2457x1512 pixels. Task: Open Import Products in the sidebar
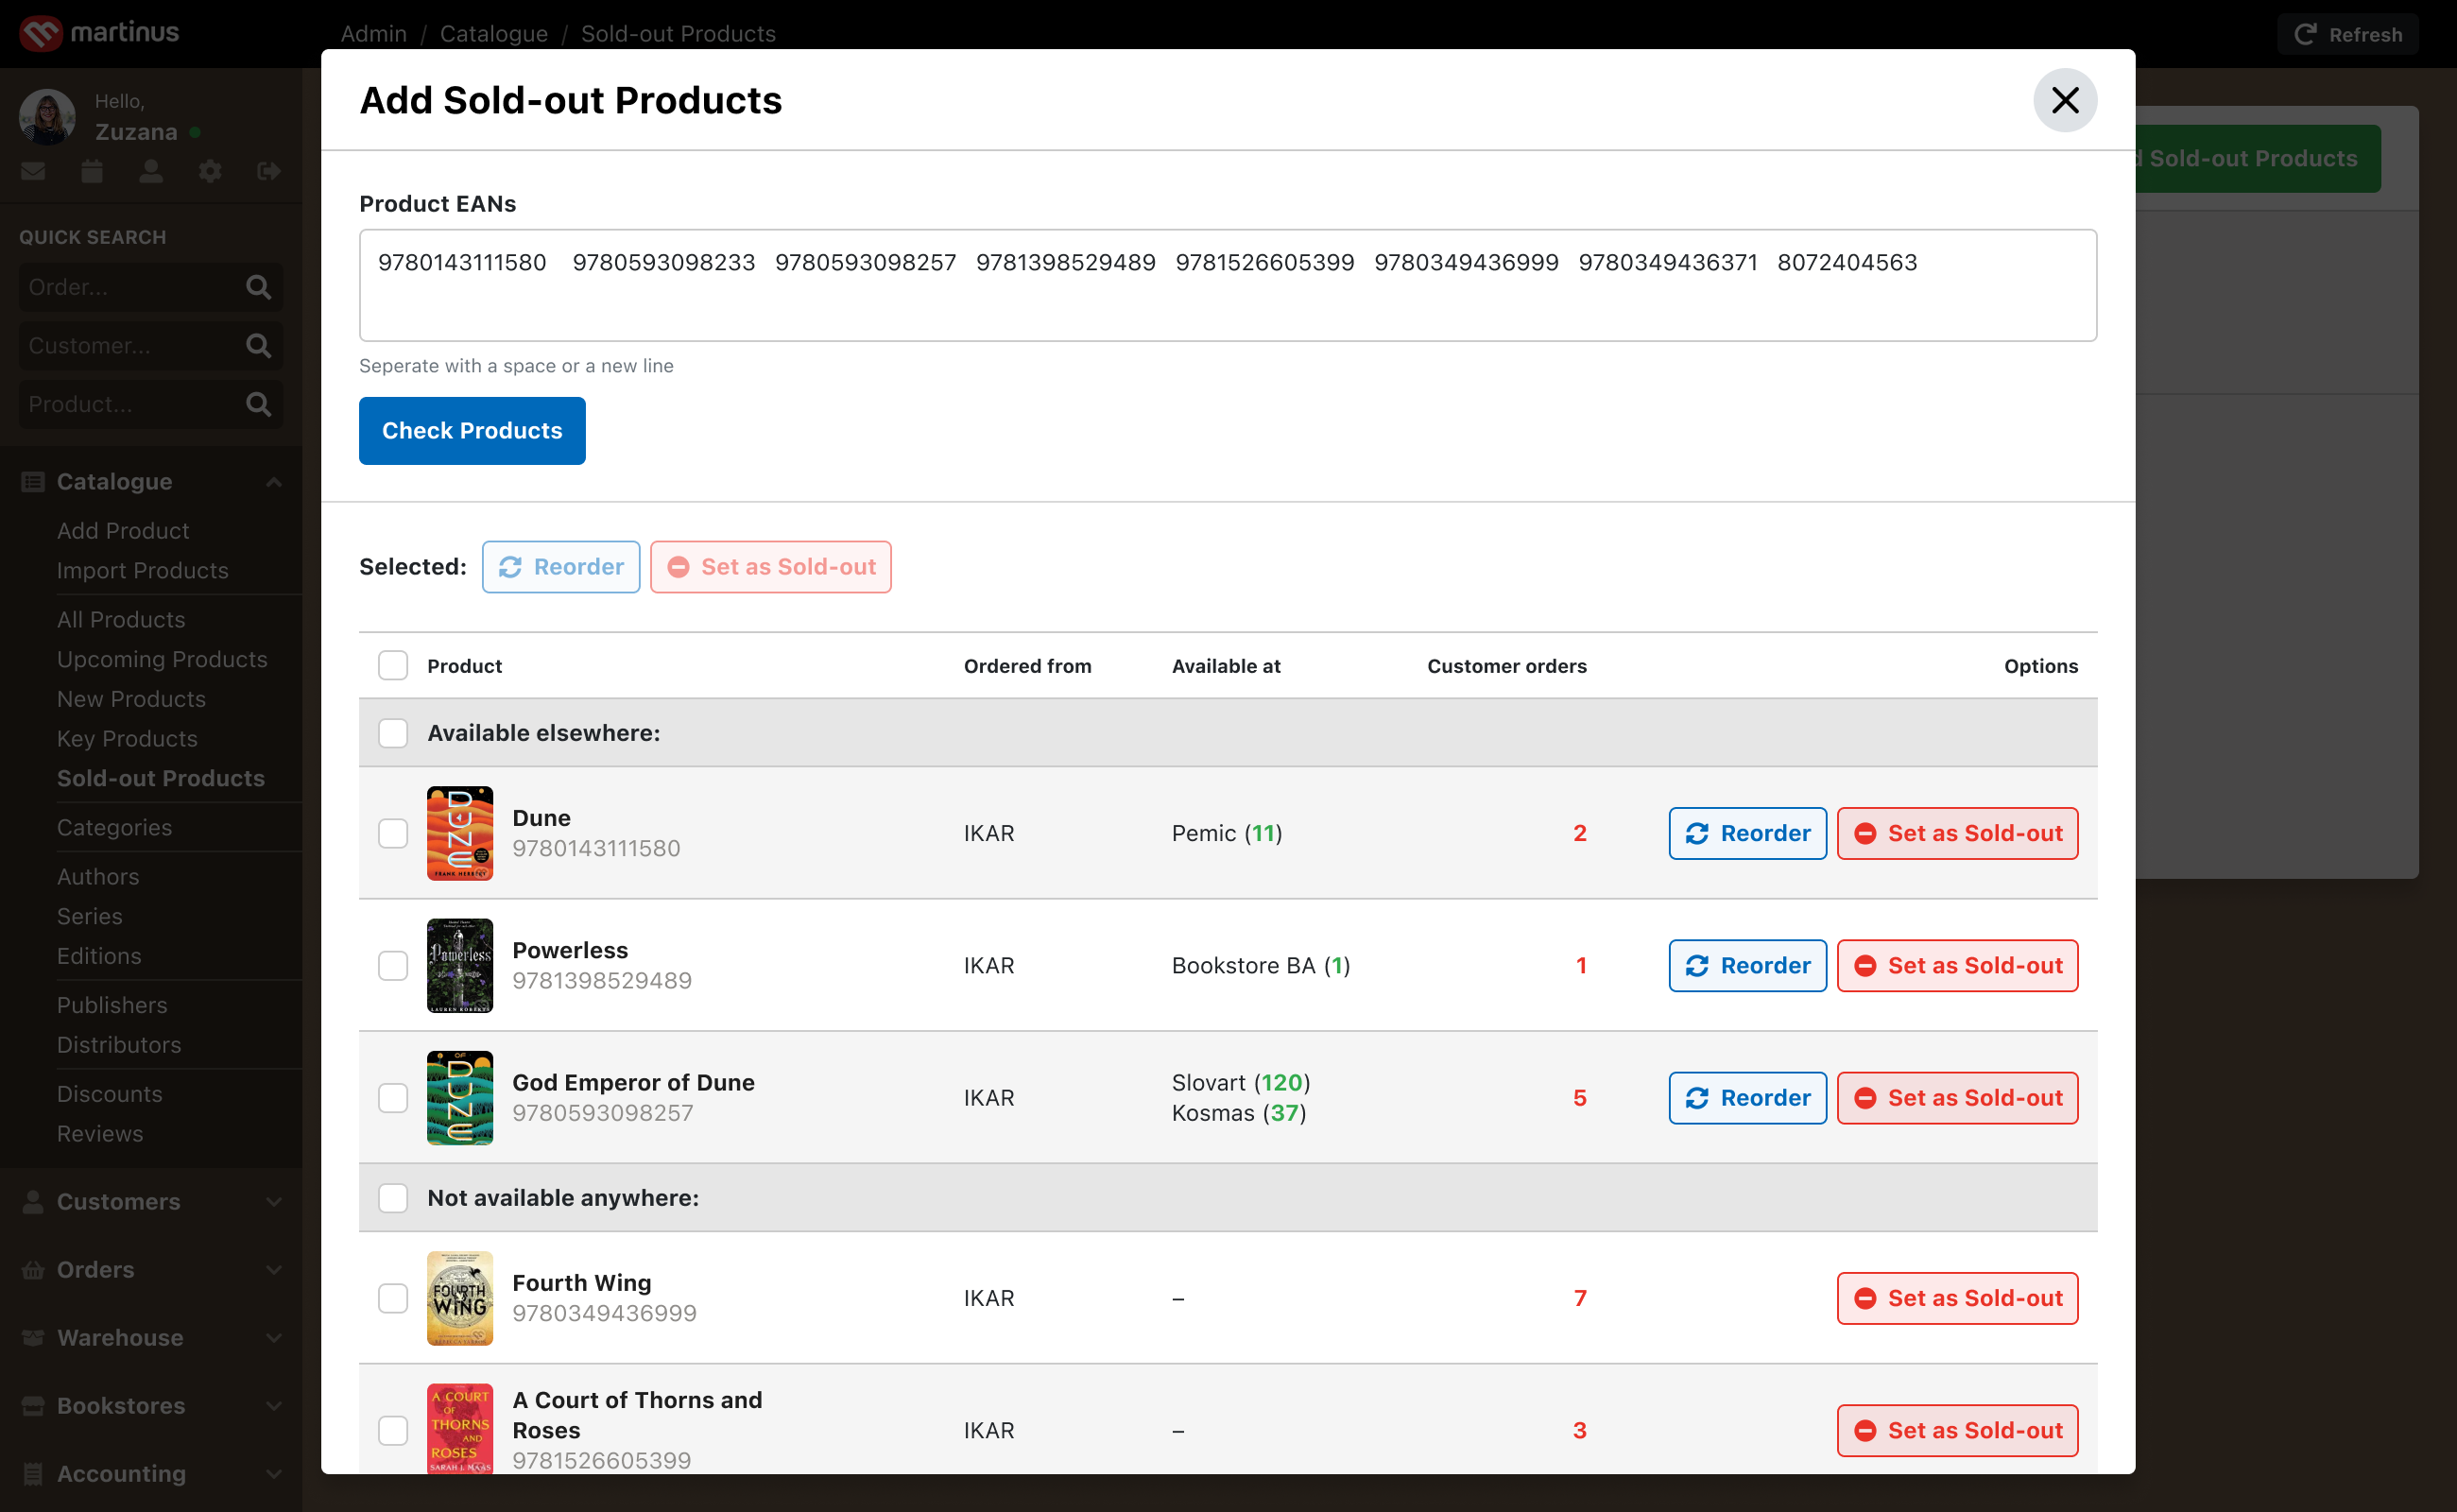coord(143,571)
